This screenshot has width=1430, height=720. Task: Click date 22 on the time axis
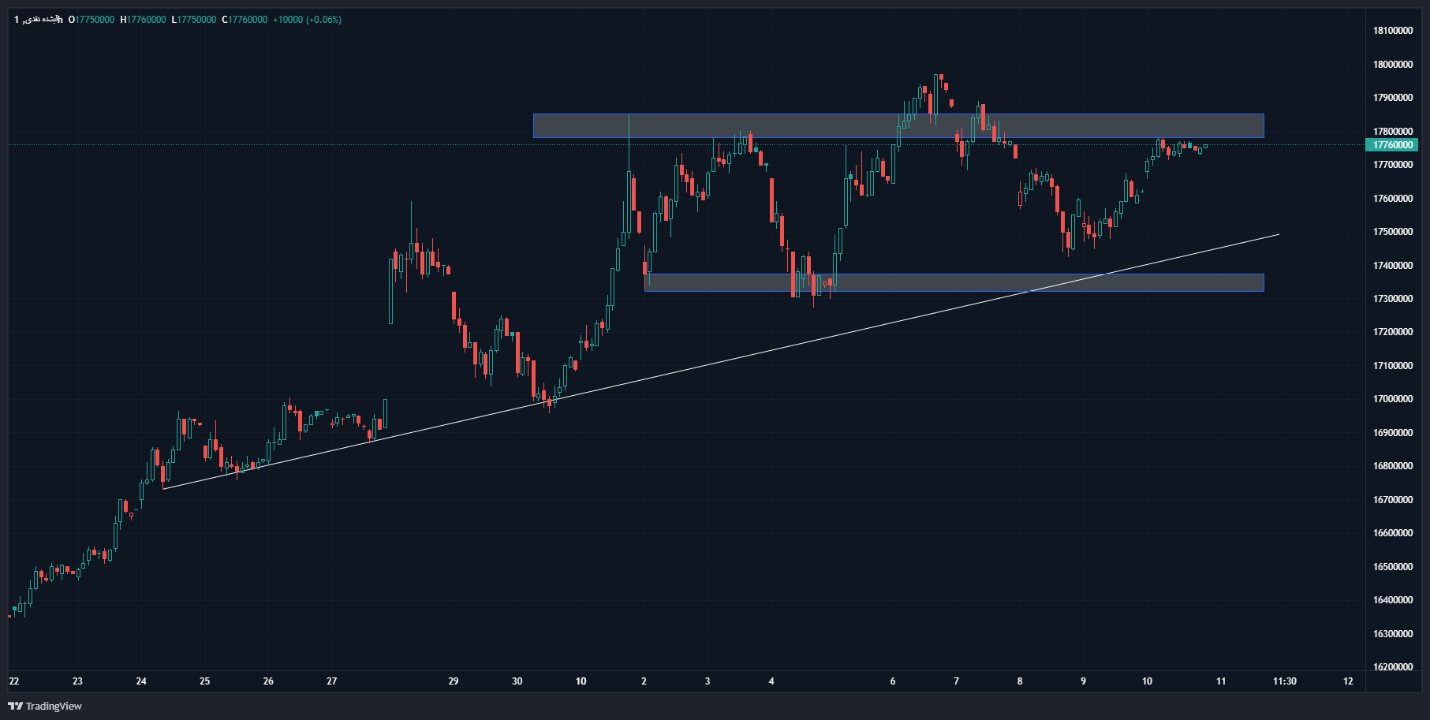coord(14,681)
